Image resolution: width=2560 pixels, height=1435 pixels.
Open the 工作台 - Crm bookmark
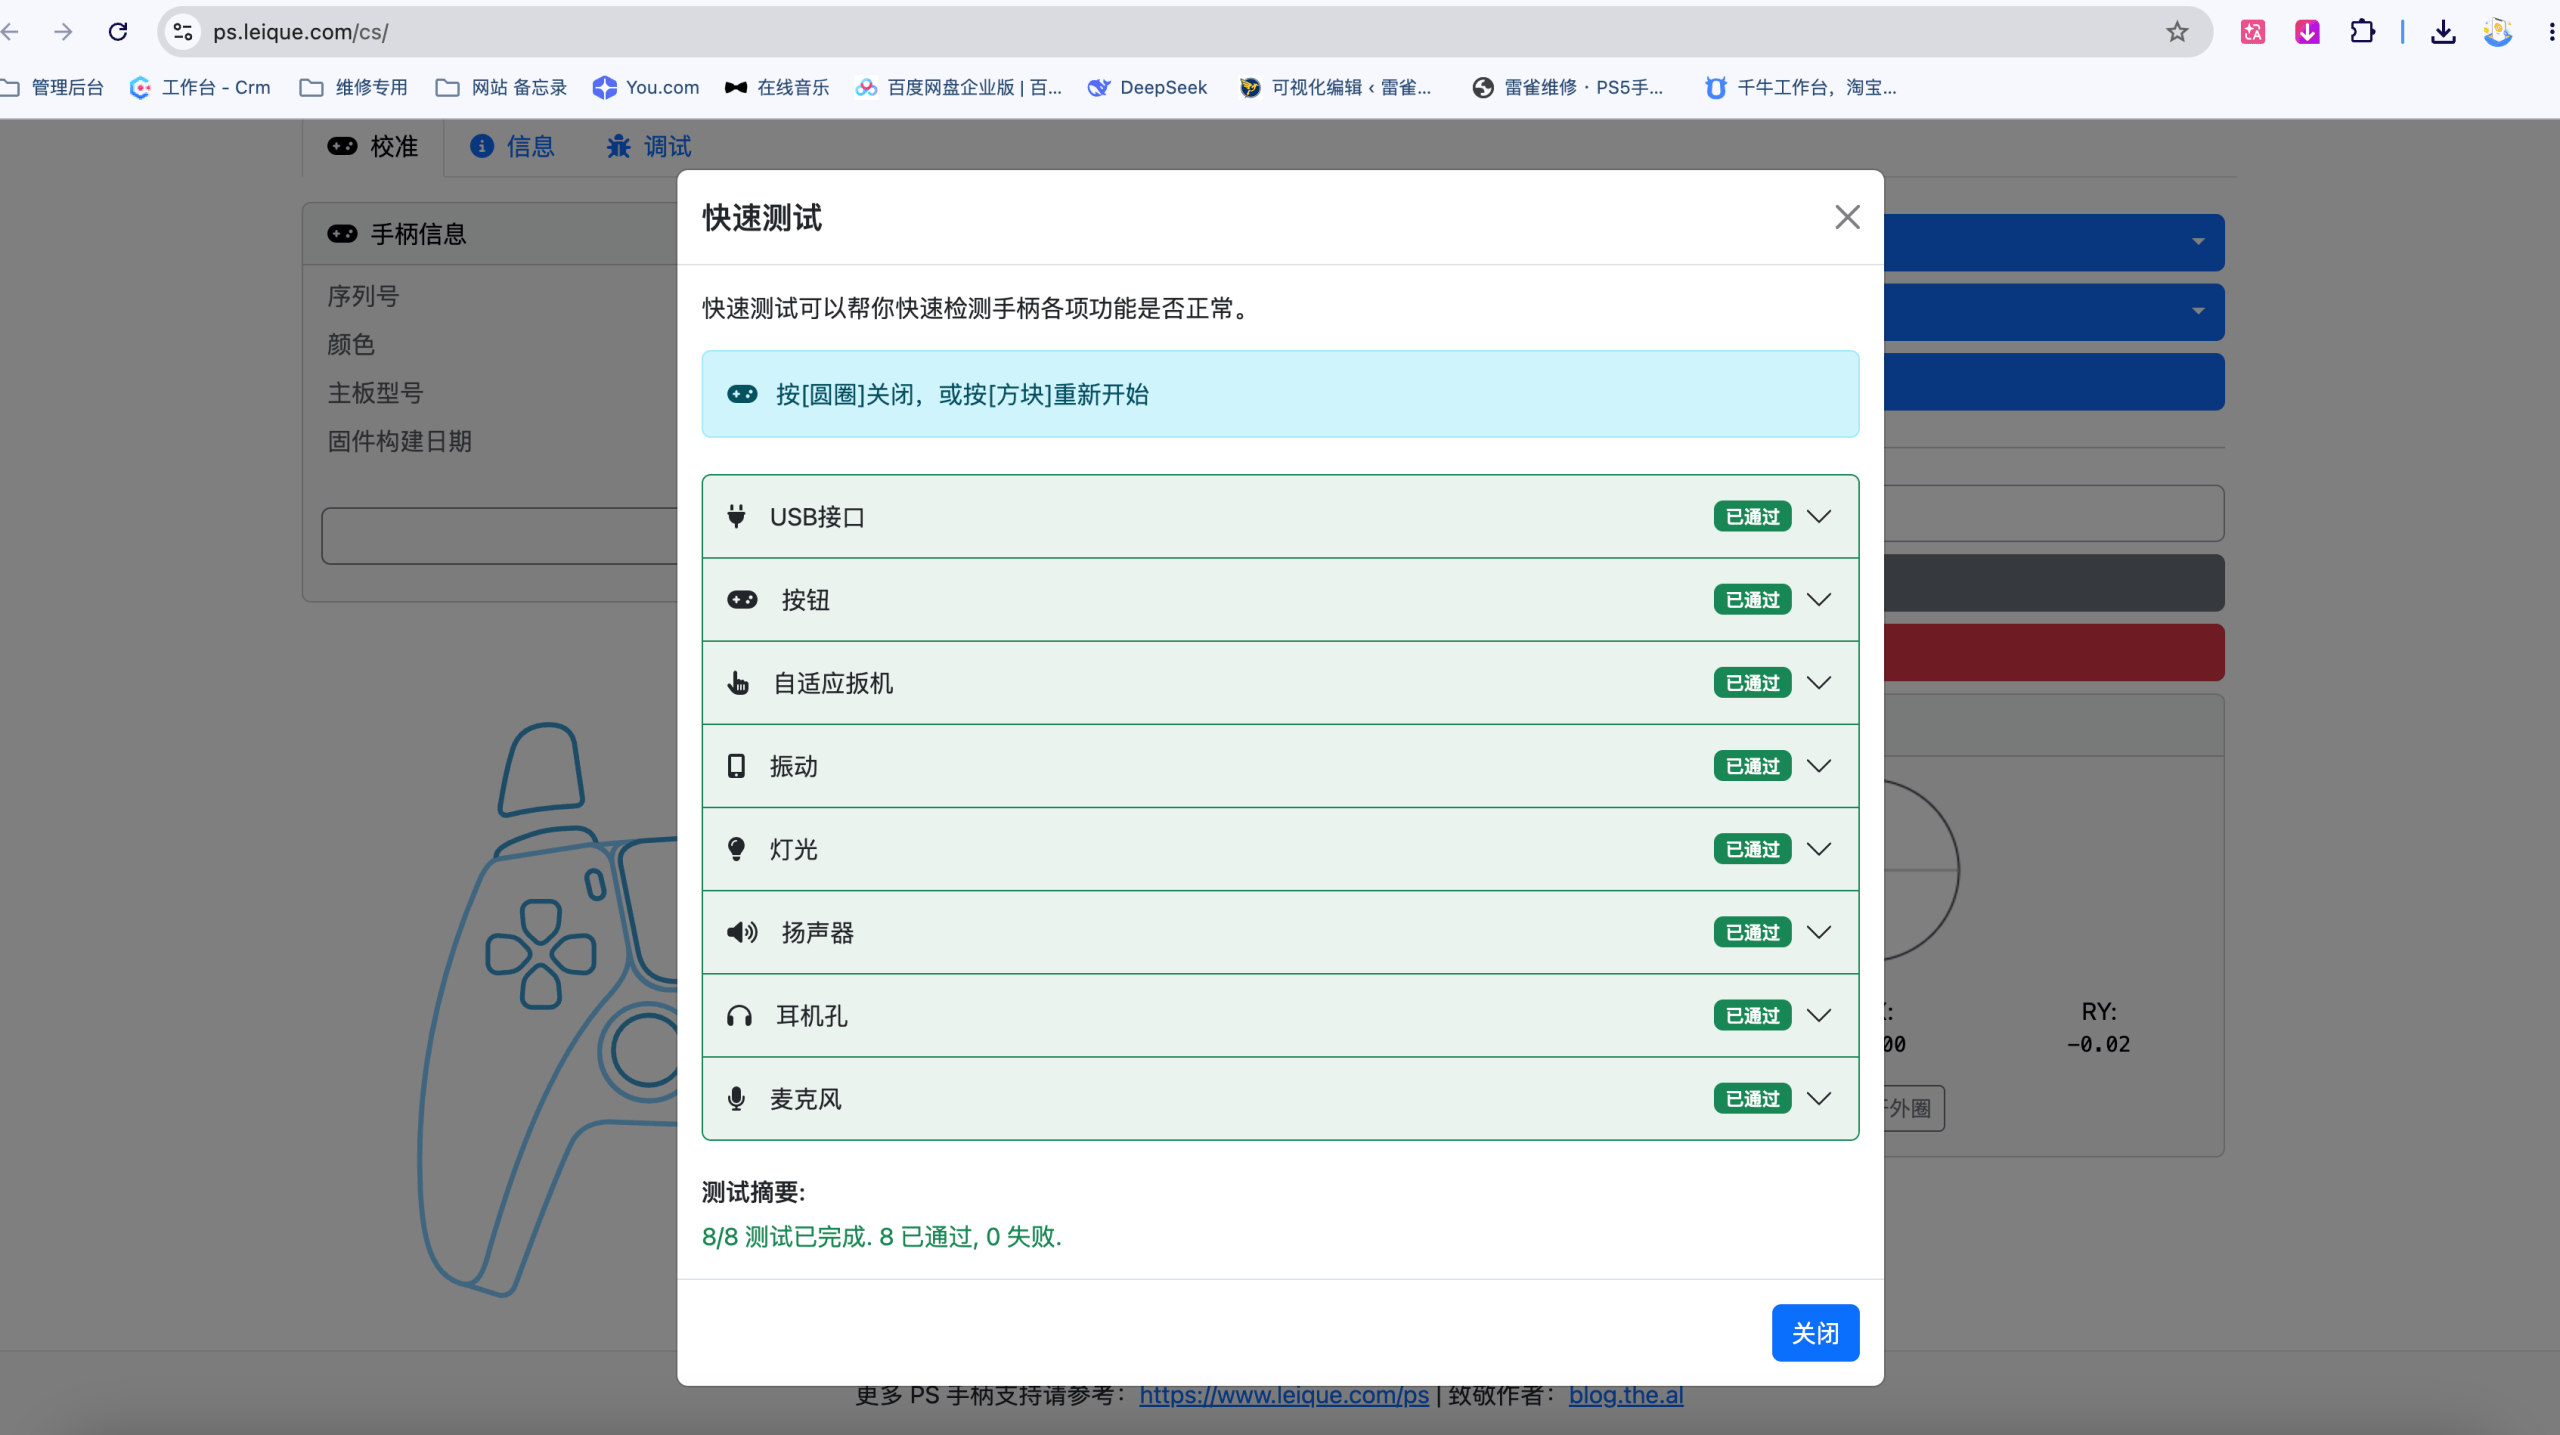[x=200, y=88]
